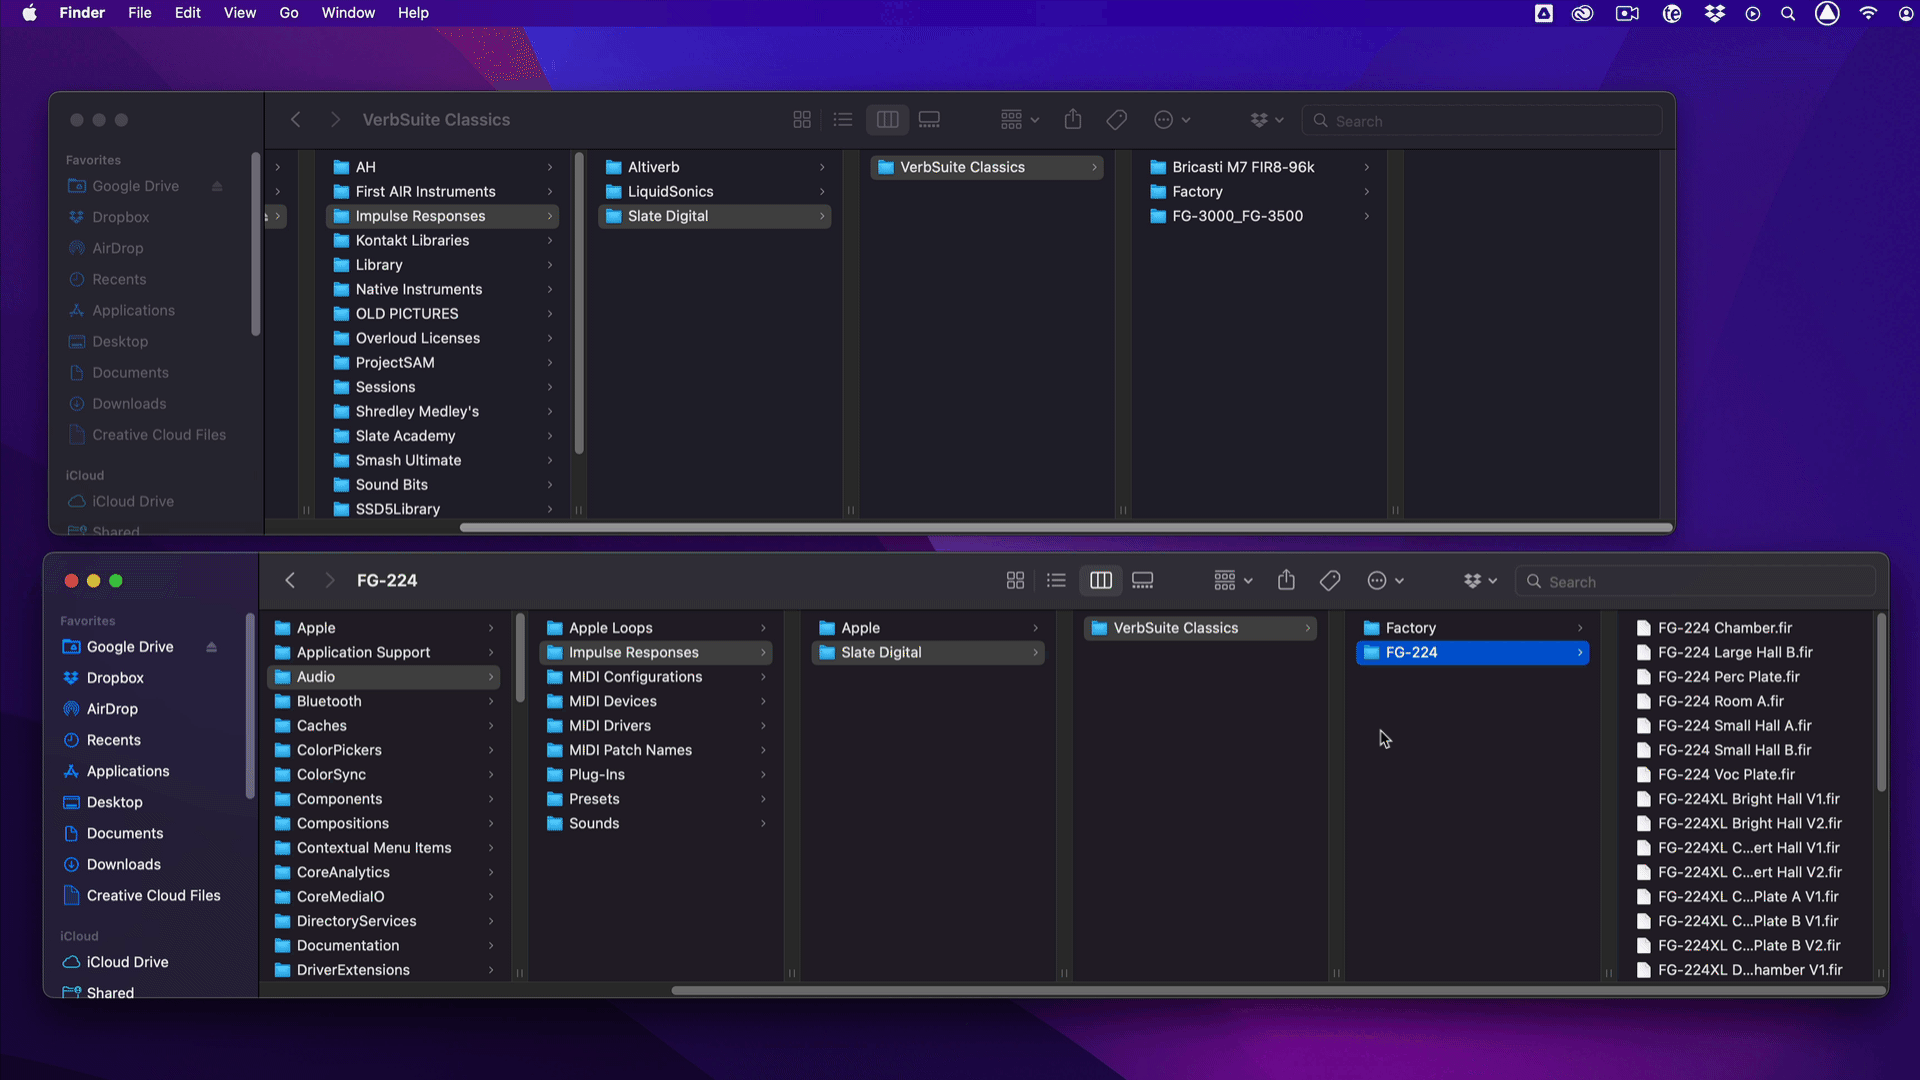Switch FG-224 window to gallery view

[x=1142, y=581]
